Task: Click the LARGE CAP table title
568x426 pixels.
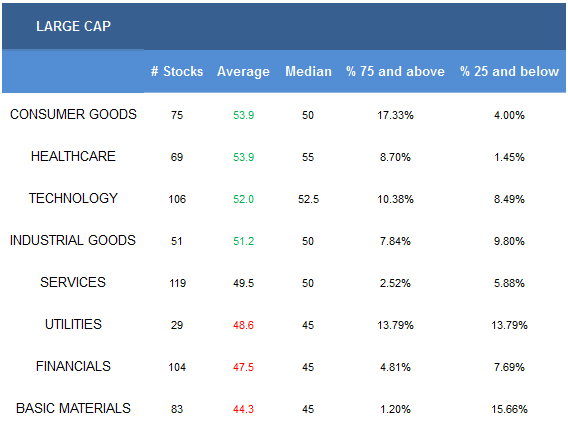Action: click(73, 26)
